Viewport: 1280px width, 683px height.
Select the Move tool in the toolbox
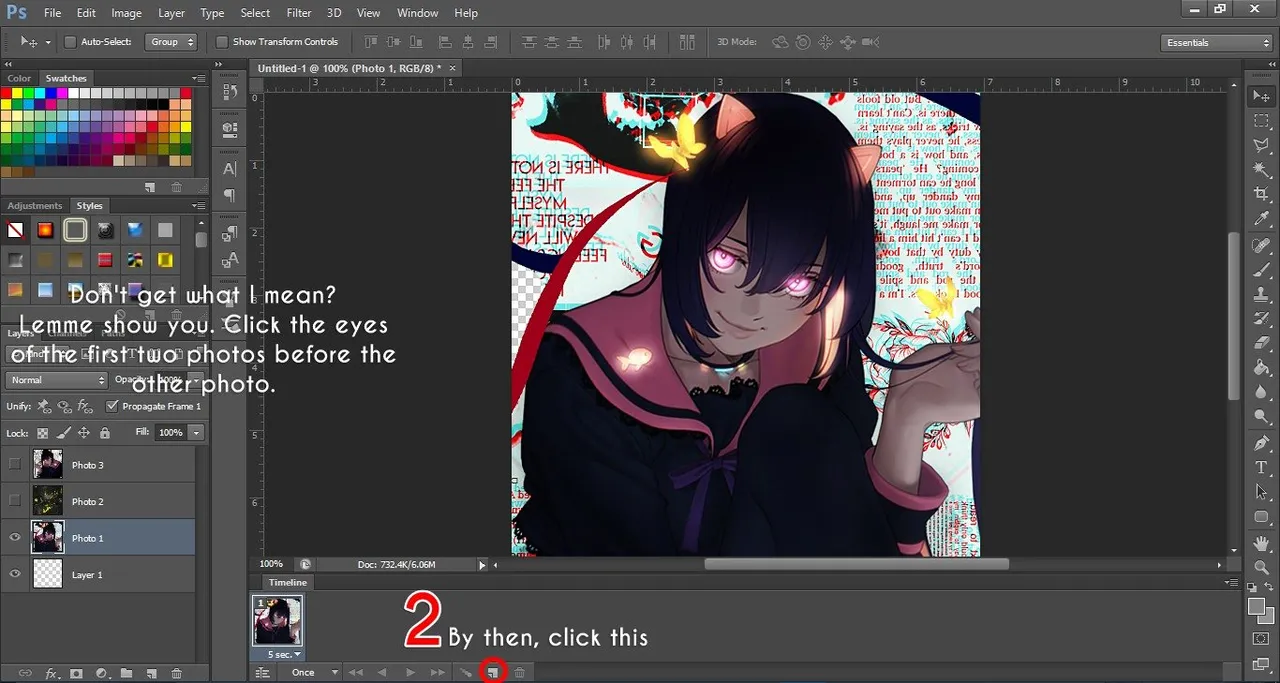point(1261,97)
